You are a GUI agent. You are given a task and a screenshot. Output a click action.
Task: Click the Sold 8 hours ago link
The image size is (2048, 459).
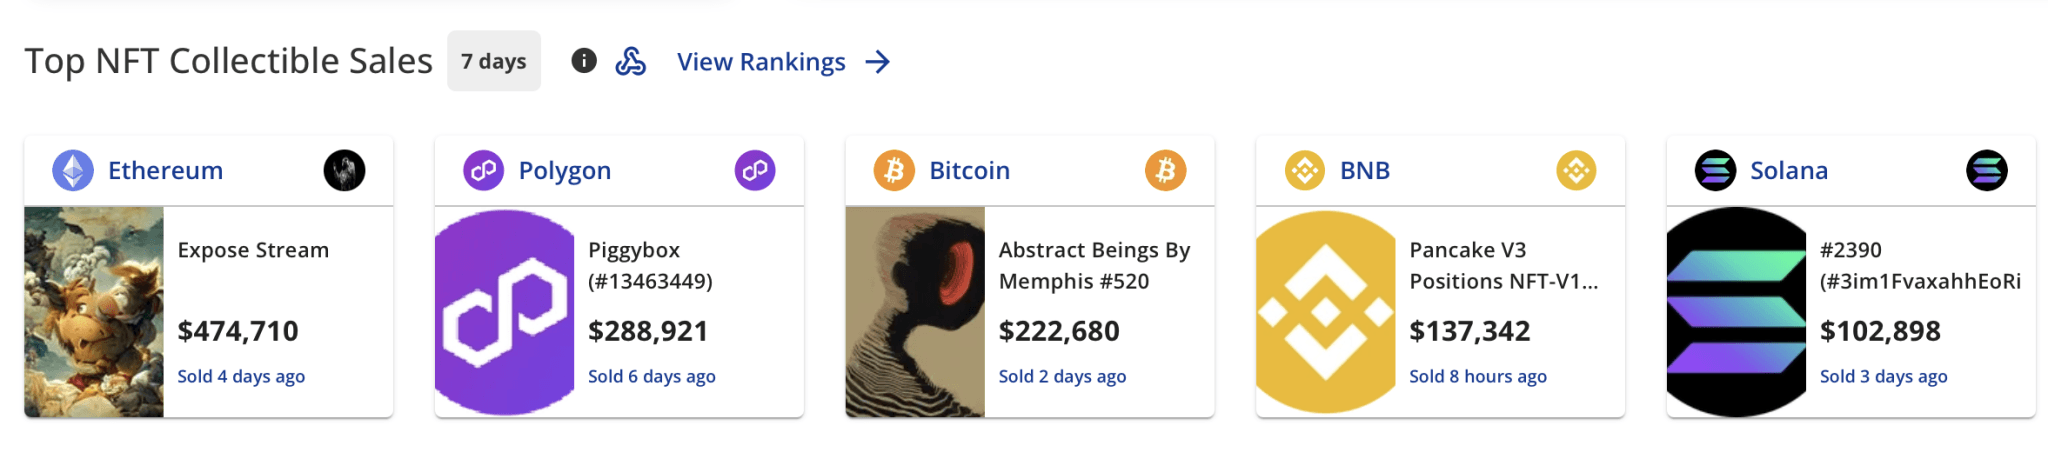coord(1477,377)
